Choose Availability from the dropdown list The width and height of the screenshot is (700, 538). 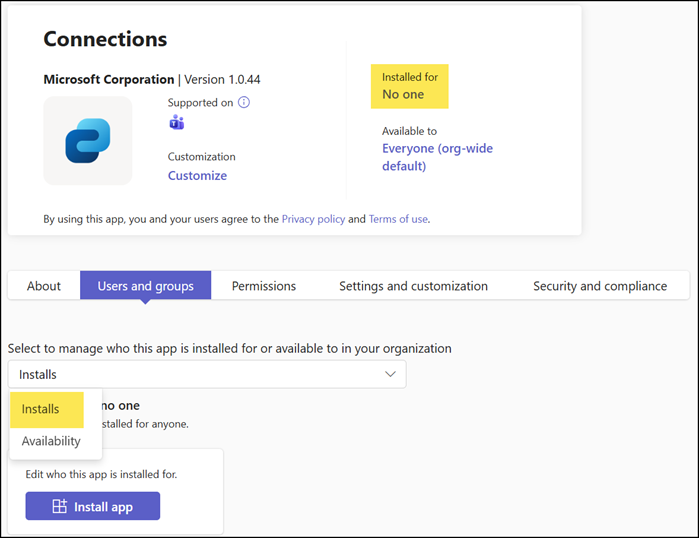51,441
